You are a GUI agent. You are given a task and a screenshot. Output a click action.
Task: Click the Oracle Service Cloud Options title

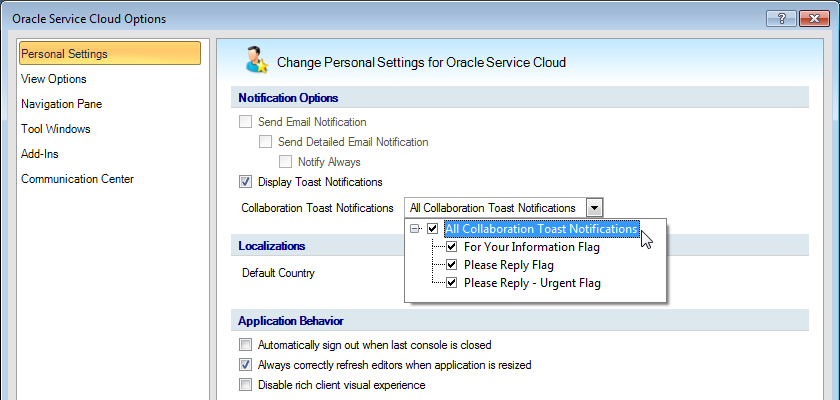coord(89,19)
